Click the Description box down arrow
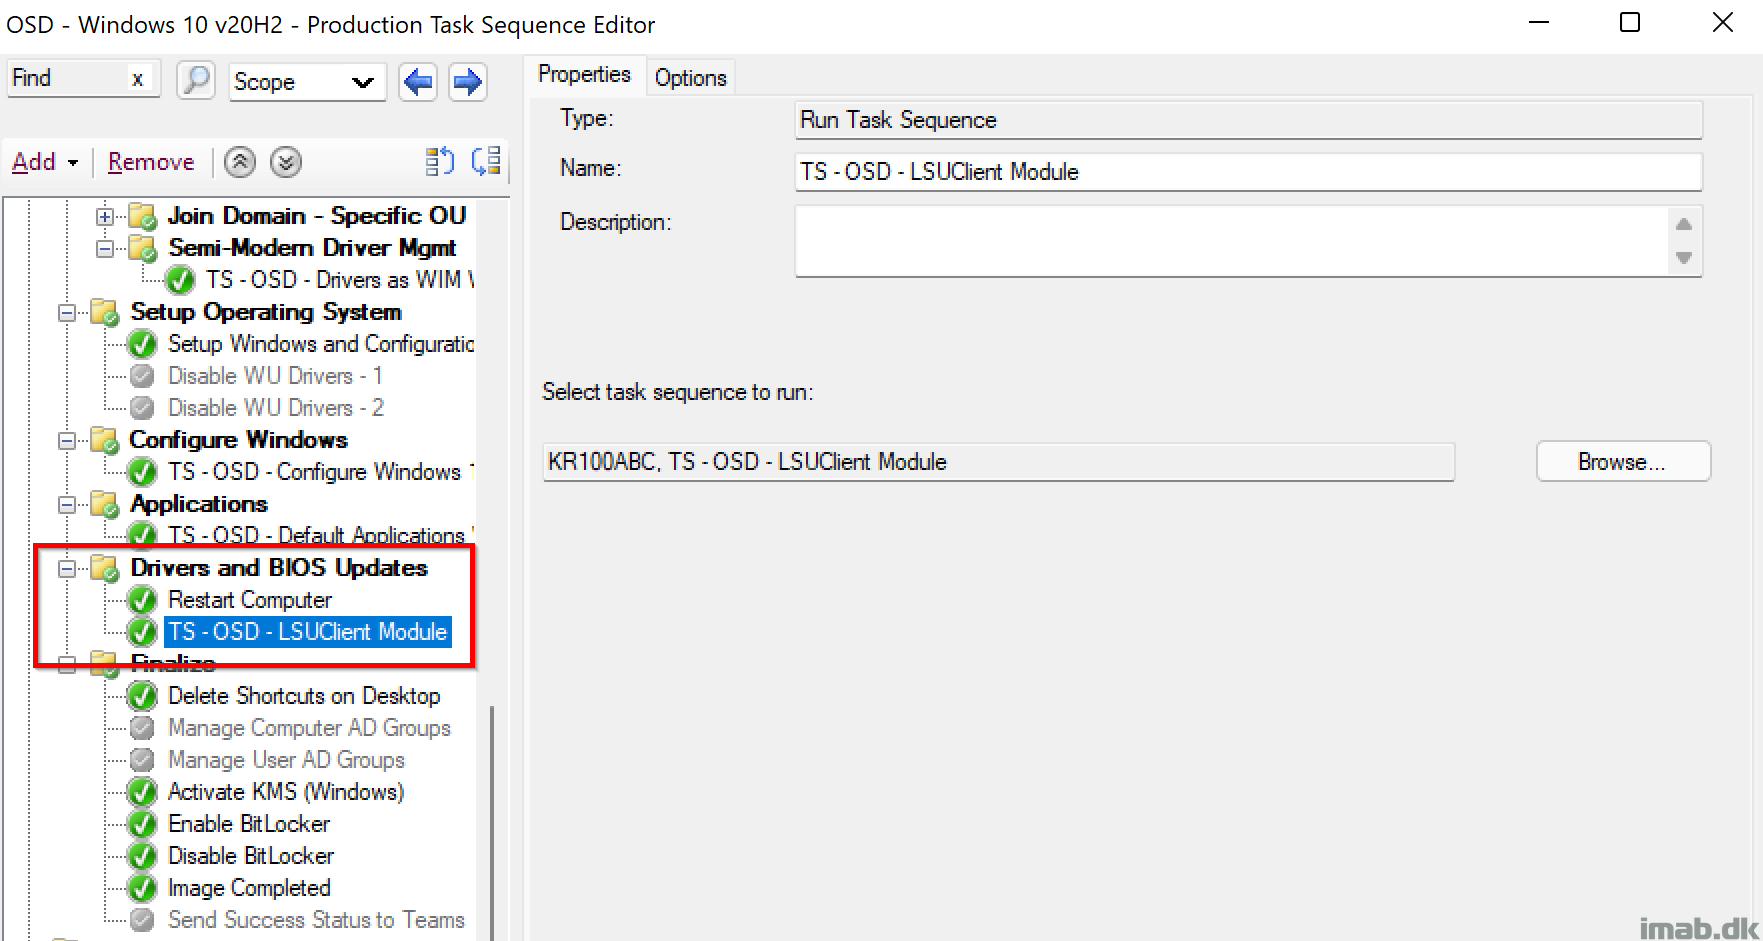 (1684, 258)
